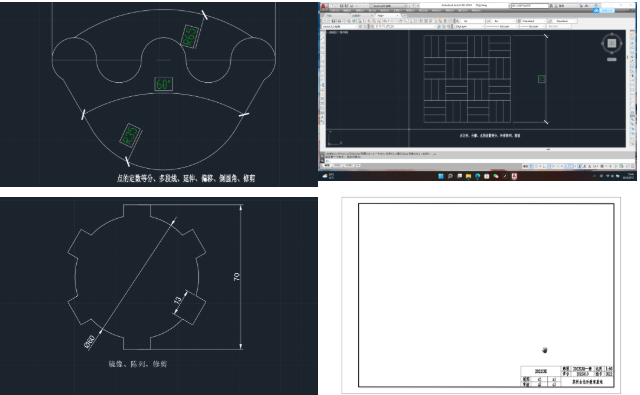The width and height of the screenshot is (640, 395).
Task: Open the Windows Start menu
Action: (x=440, y=176)
